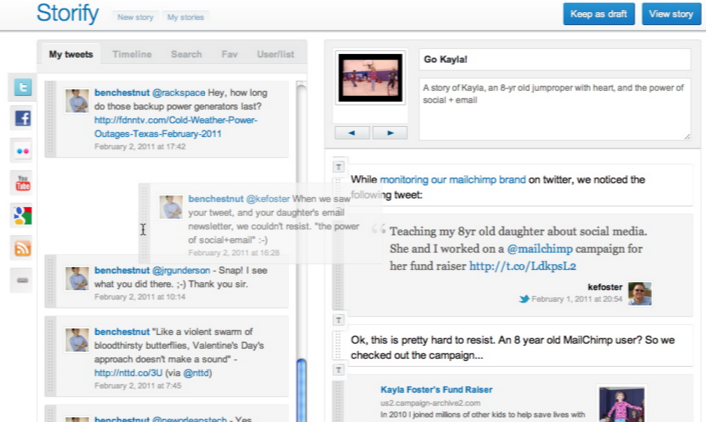
Task: Open the User/list tab
Action: click(x=274, y=54)
